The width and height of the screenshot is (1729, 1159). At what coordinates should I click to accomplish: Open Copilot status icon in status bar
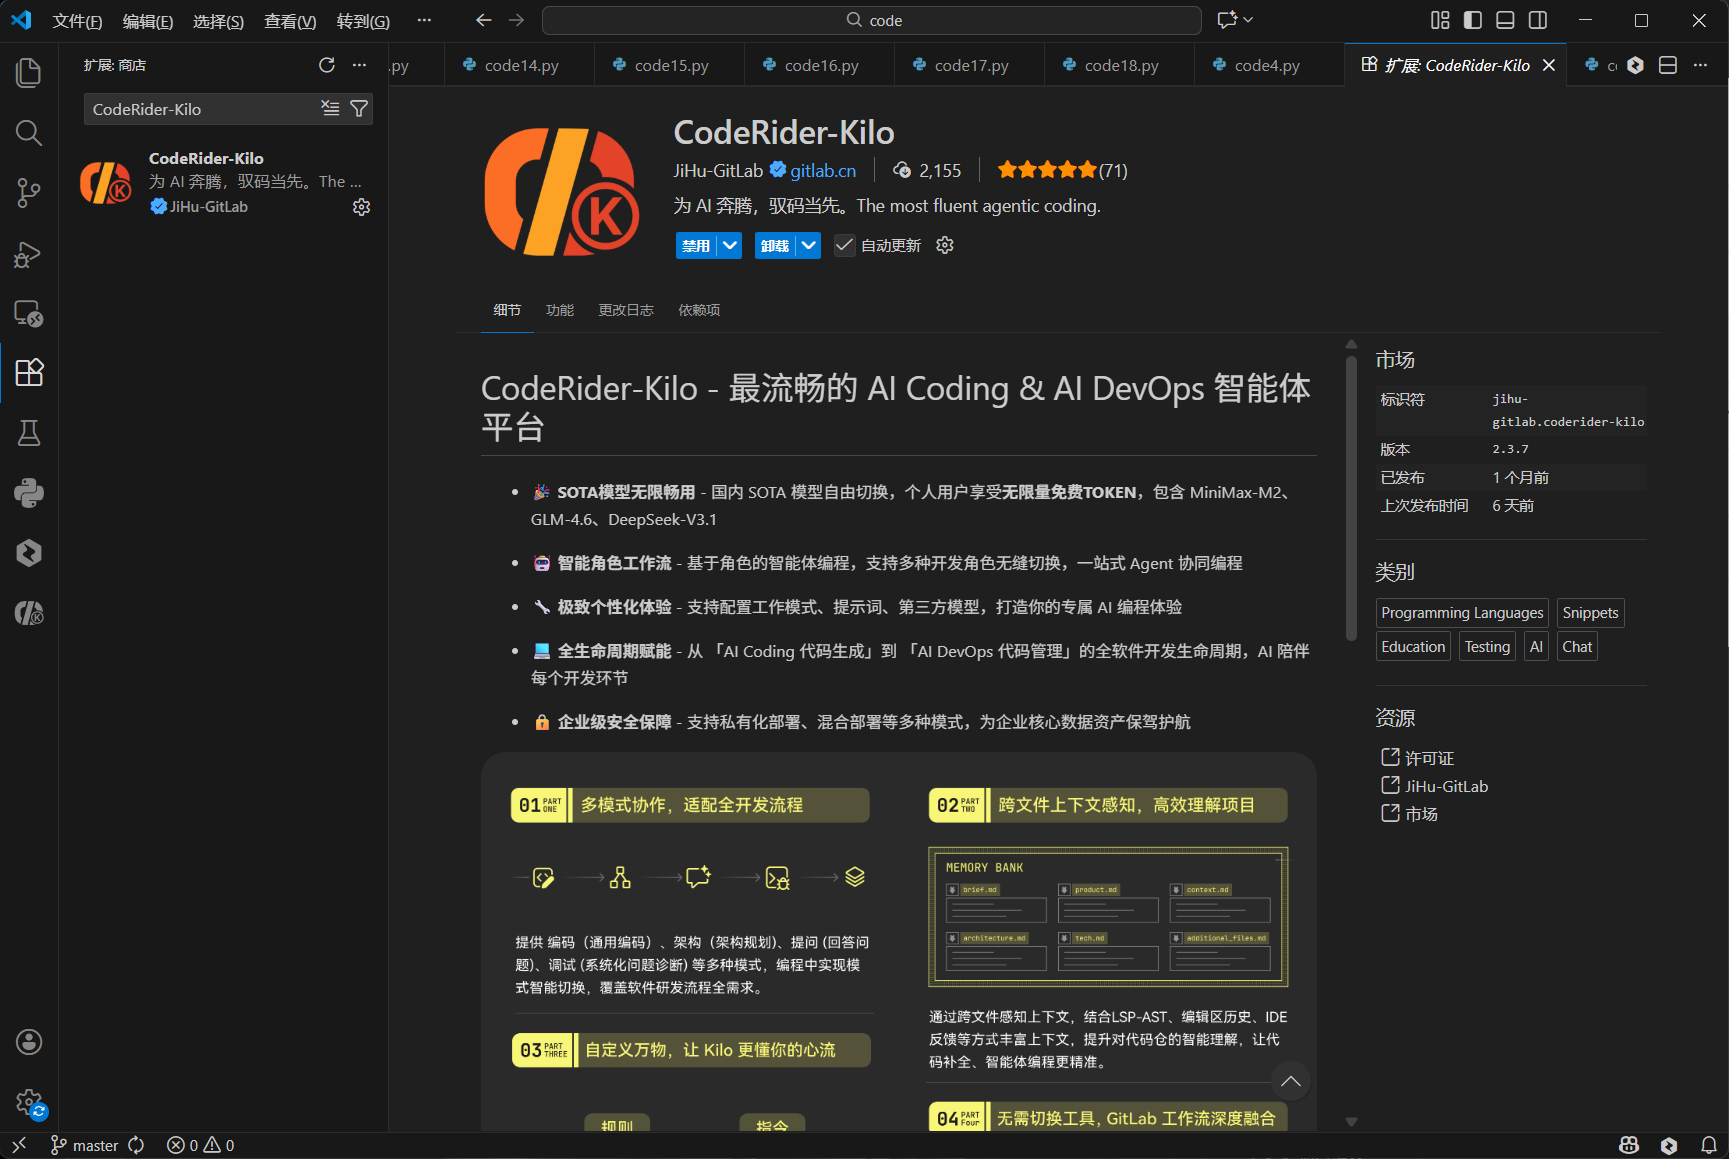1629,1145
